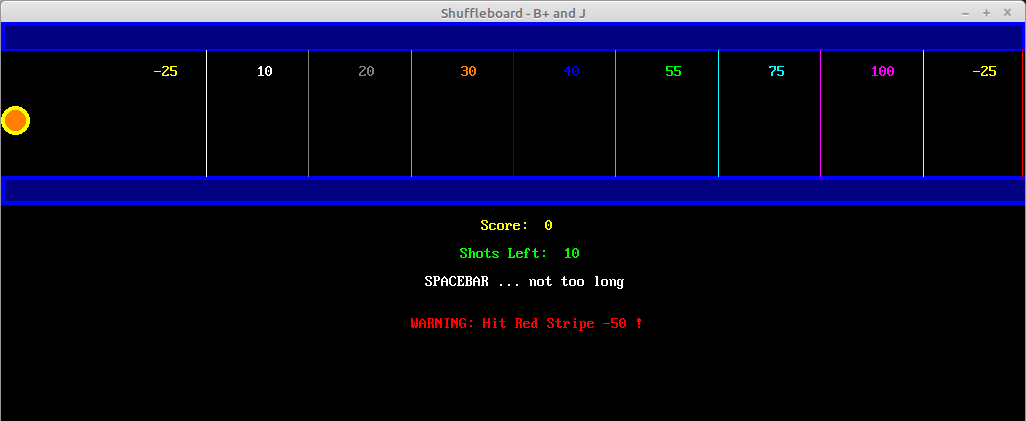Click the red WARNING message
The width and height of the screenshot is (1026, 421).
click(526, 324)
